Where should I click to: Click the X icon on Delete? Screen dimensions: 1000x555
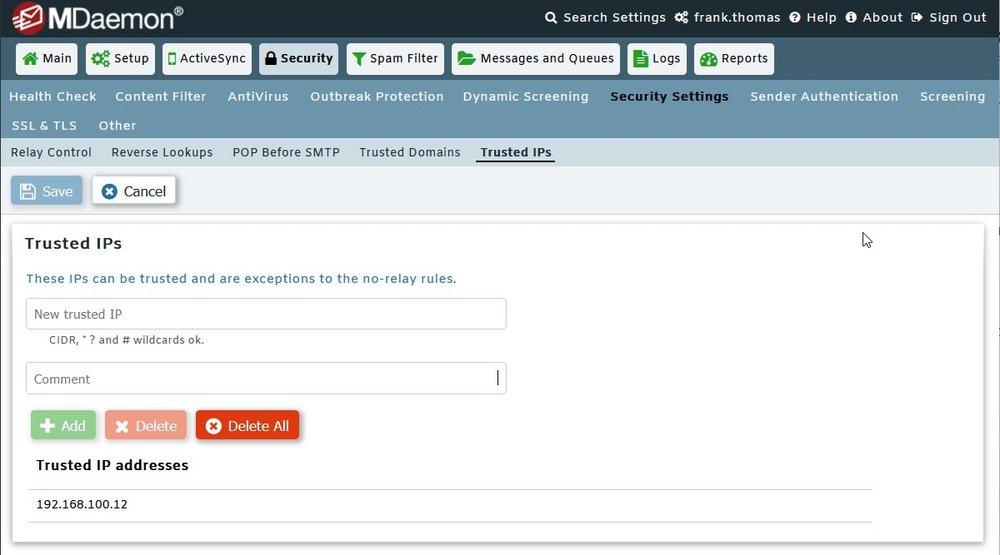122,426
